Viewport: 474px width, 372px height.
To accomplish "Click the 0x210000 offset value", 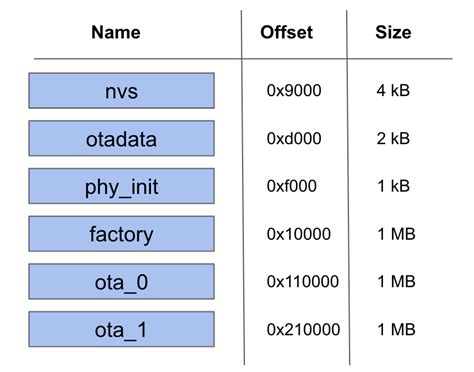I will coord(303,329).
